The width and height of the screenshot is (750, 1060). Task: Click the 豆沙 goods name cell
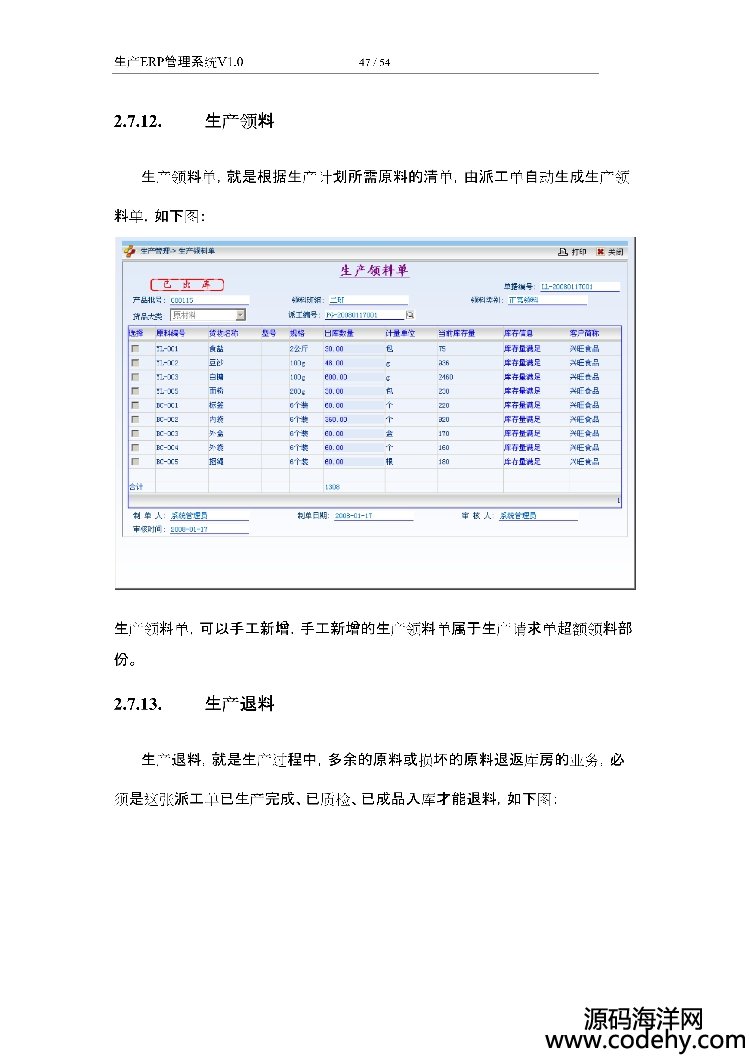point(216,363)
